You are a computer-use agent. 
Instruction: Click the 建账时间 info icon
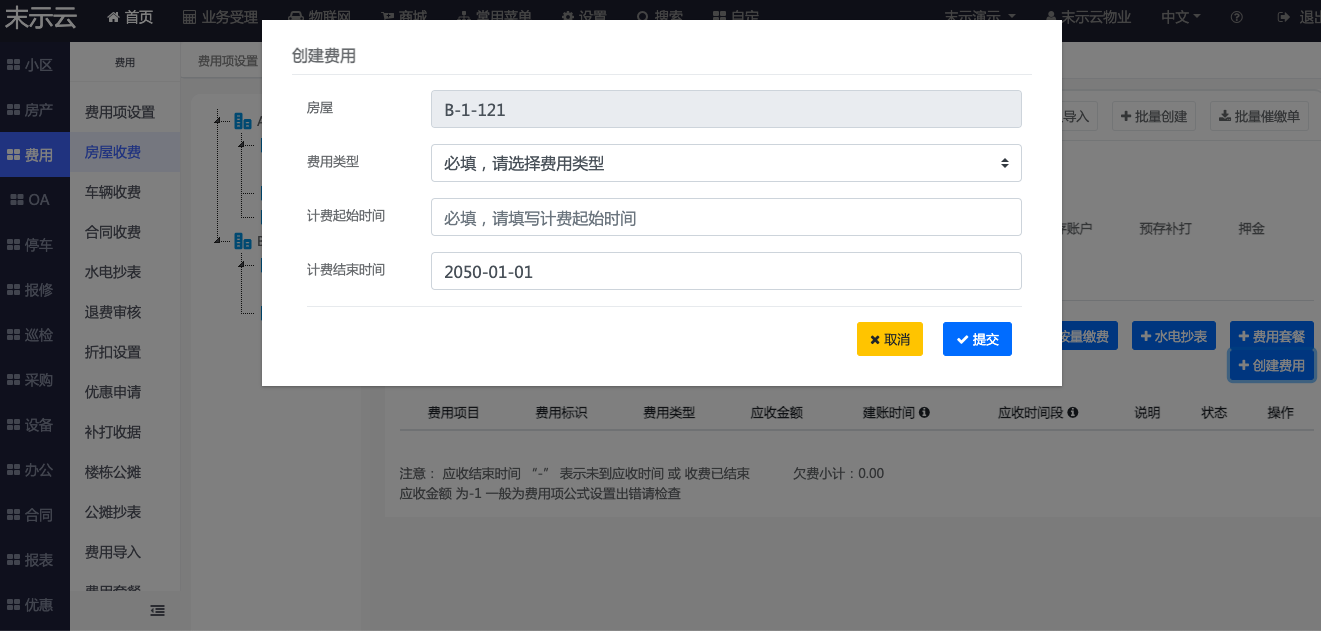tap(924, 412)
